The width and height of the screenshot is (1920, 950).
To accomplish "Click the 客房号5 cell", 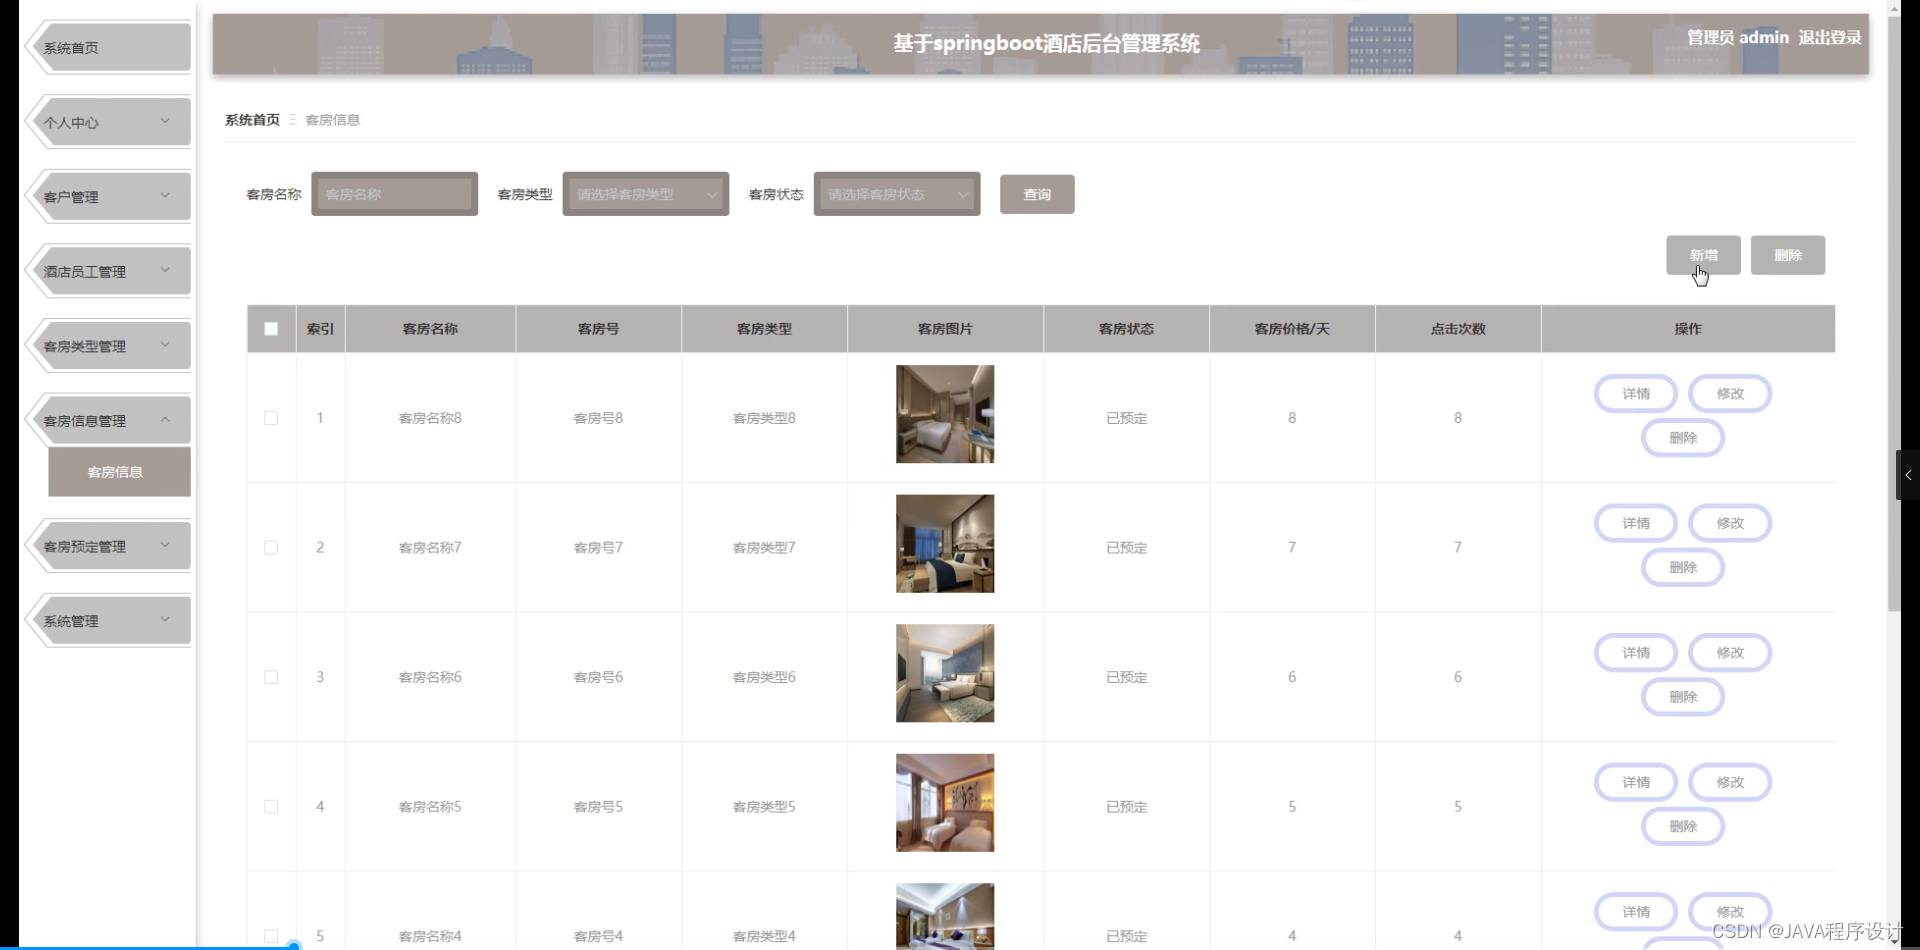I will tap(598, 806).
